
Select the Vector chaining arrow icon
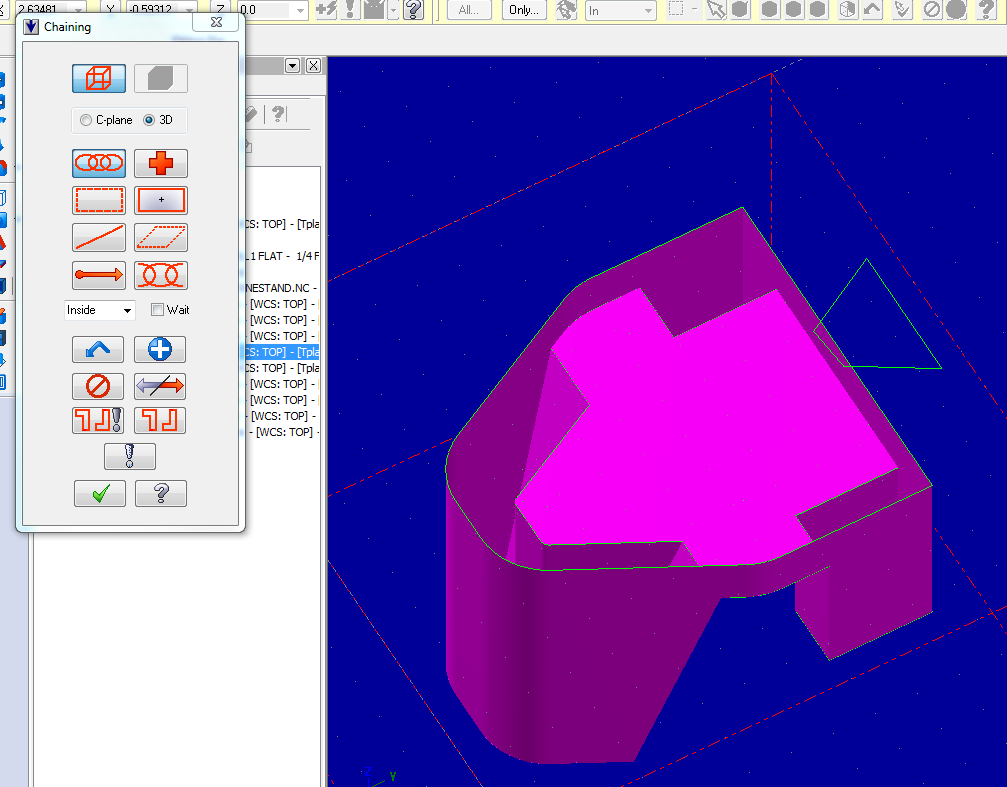click(99, 275)
